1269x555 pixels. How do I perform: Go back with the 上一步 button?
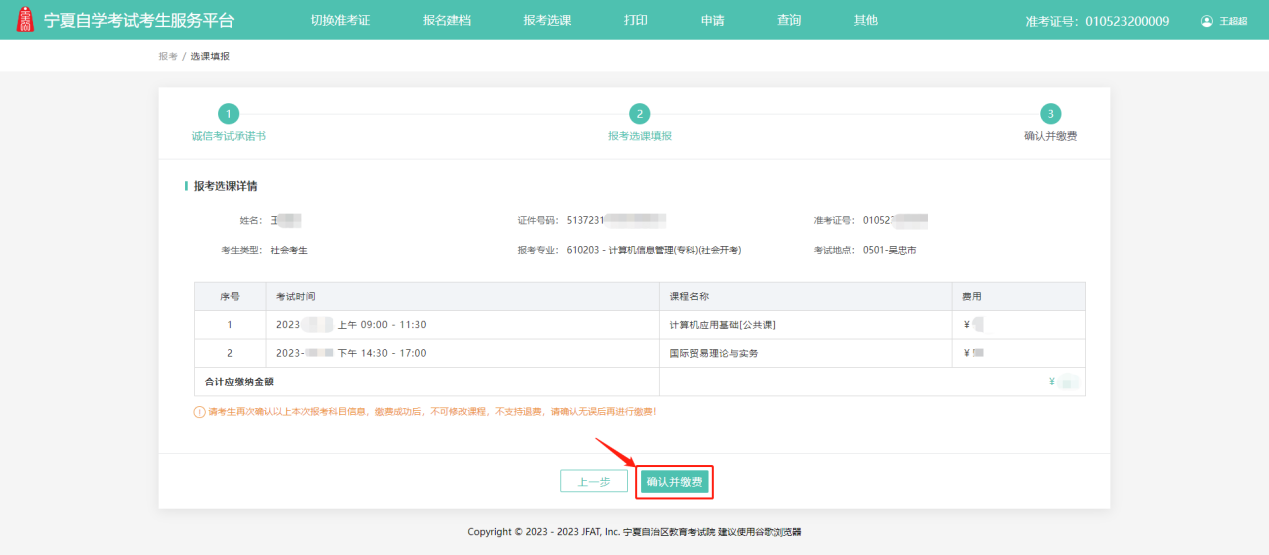point(594,481)
